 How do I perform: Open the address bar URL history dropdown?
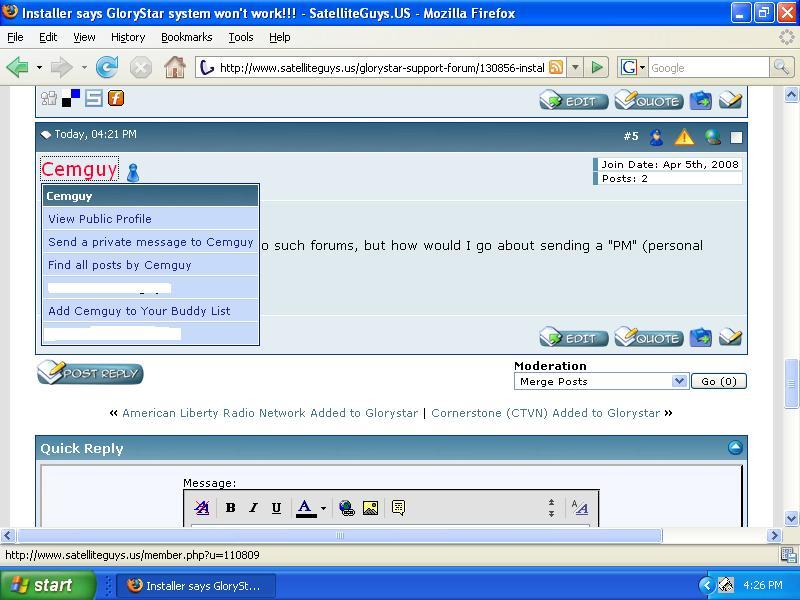click(576, 67)
